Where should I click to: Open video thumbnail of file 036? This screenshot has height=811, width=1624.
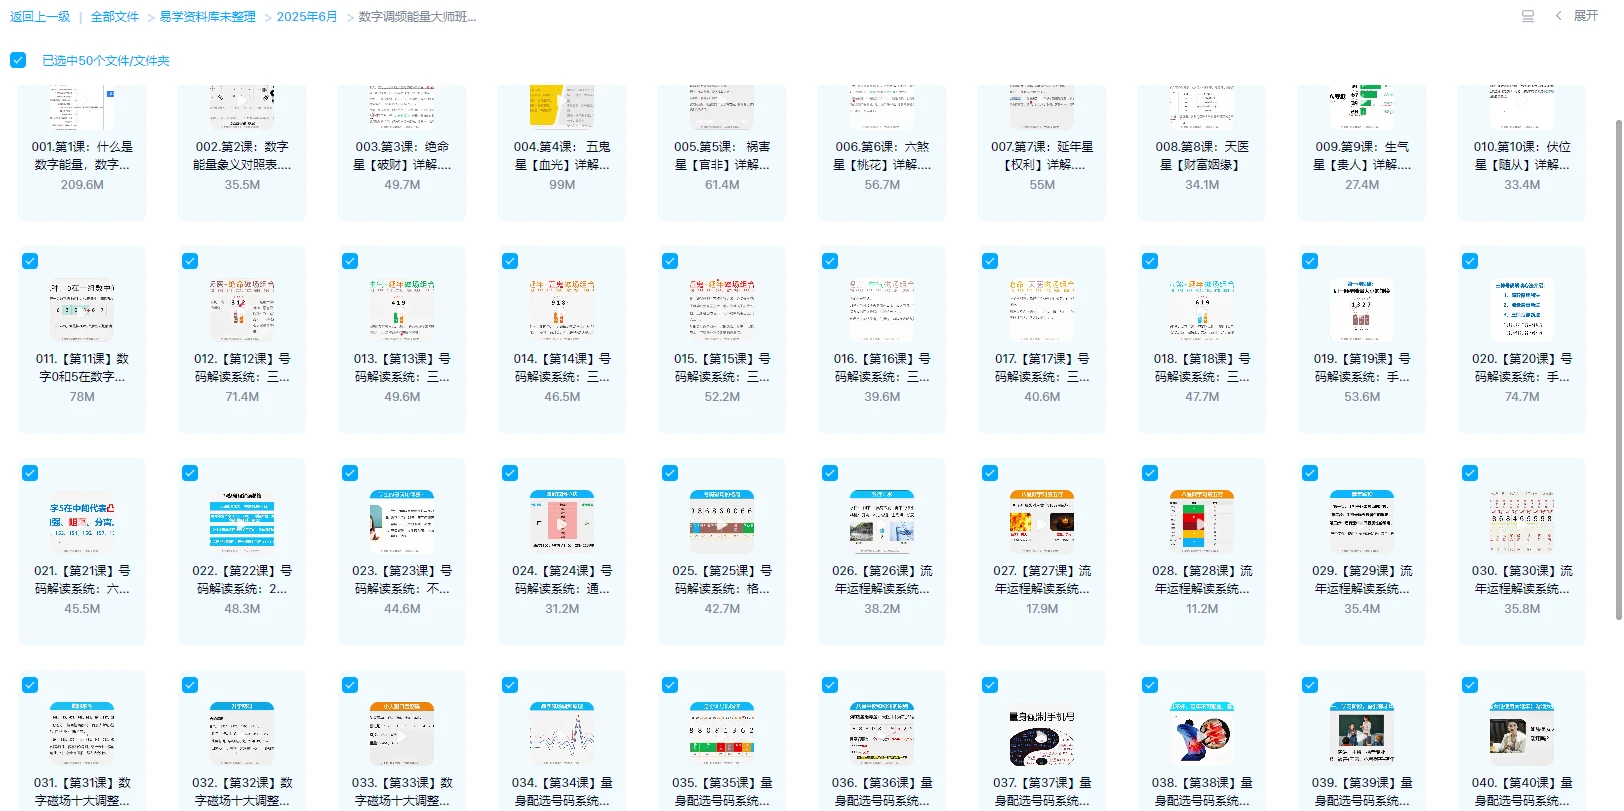tap(882, 734)
